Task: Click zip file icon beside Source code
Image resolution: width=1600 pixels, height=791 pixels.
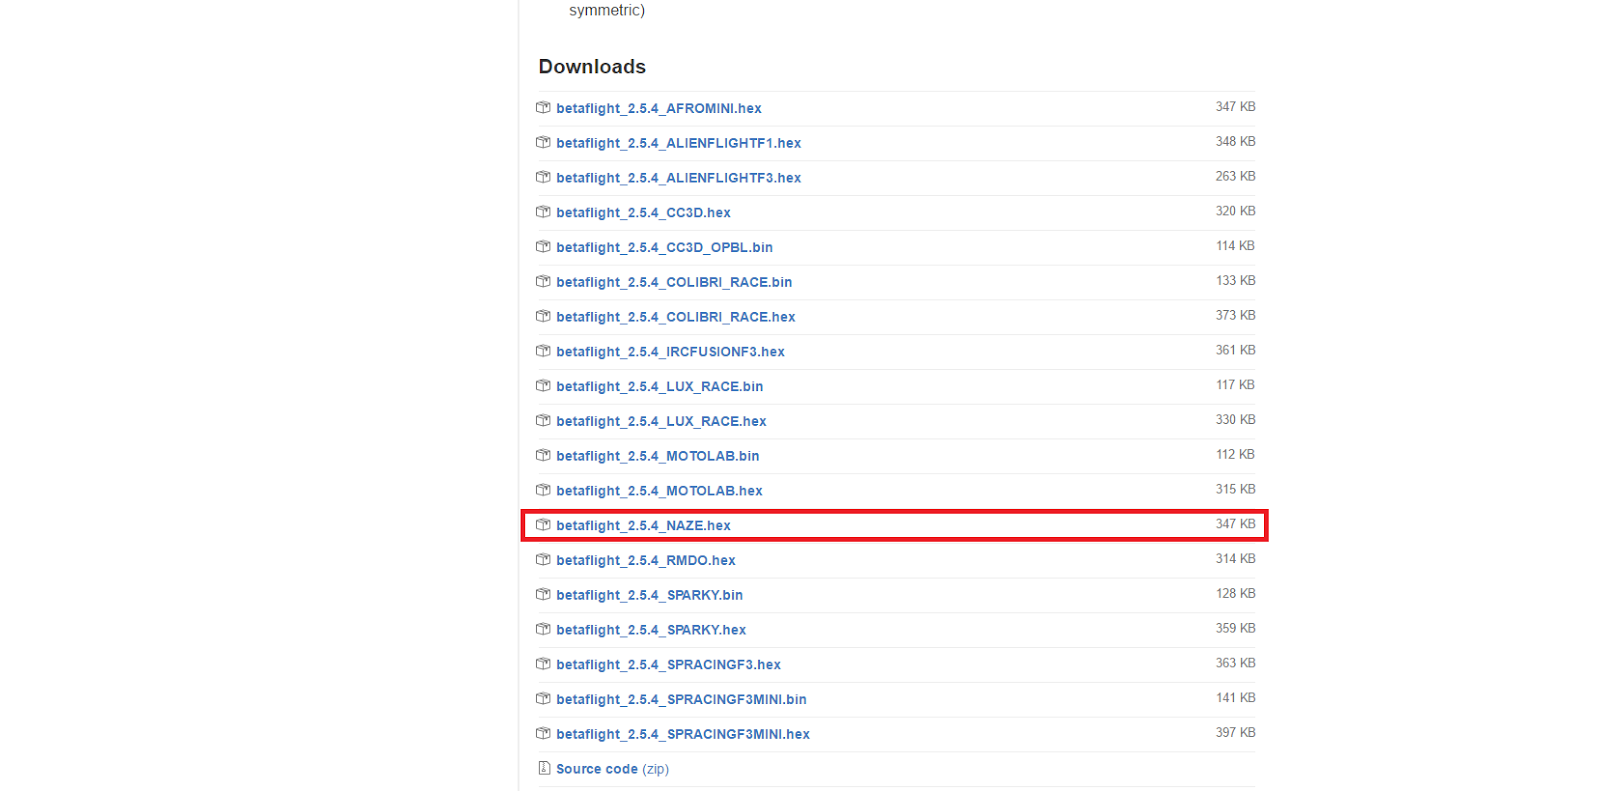Action: [544, 768]
